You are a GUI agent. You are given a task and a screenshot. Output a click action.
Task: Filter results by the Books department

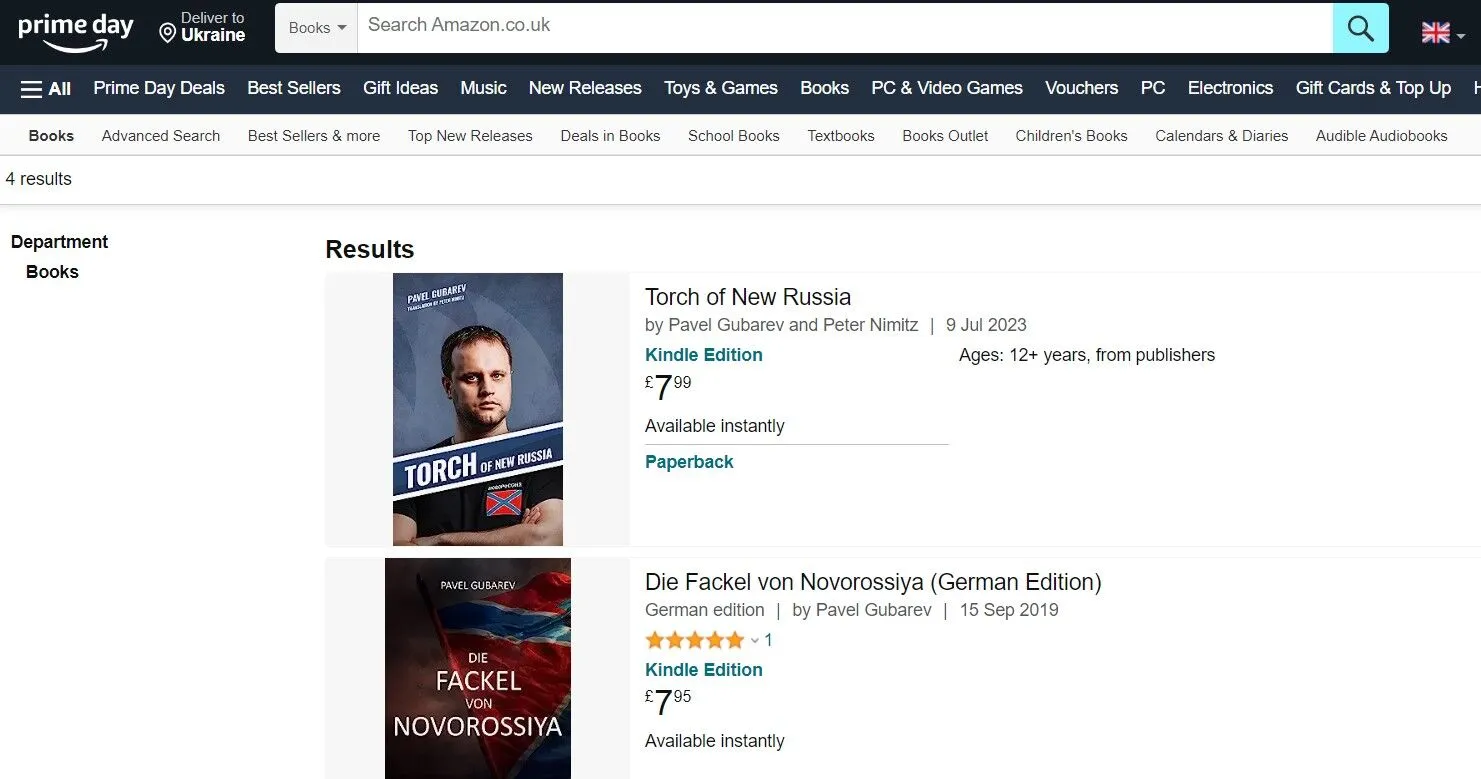[x=52, y=271]
